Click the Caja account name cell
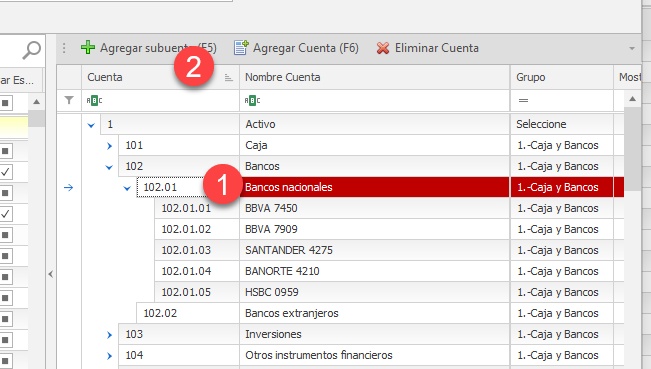This screenshot has width=651, height=369. [374, 145]
